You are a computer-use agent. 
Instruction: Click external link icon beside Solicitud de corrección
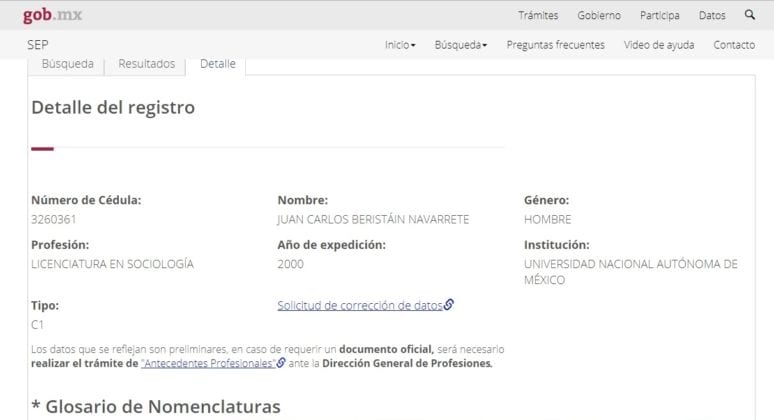[x=449, y=305]
